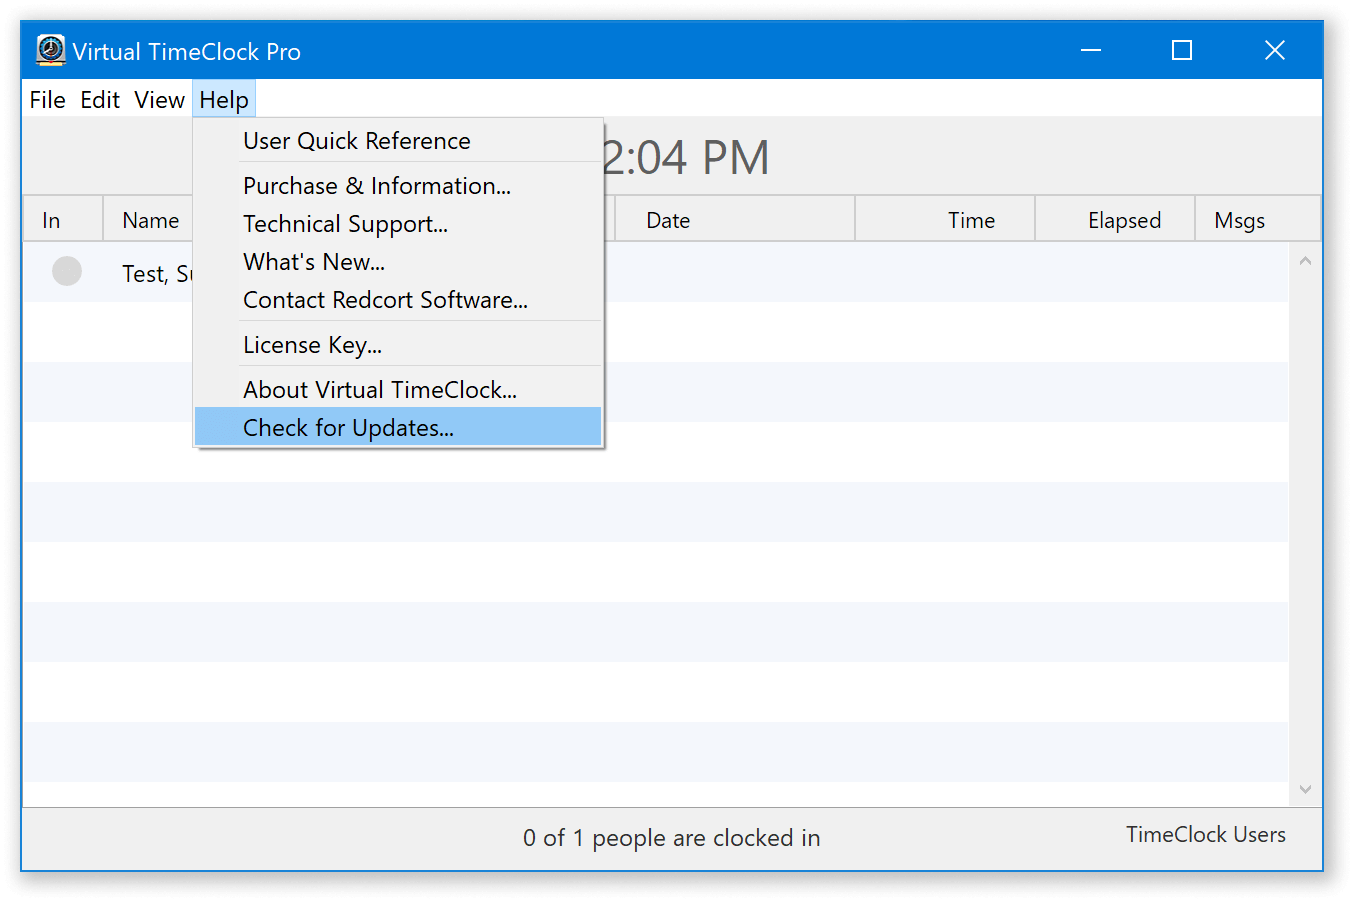Sort by the Elapsed column header
This screenshot has height=902, width=1354.
click(x=1115, y=220)
